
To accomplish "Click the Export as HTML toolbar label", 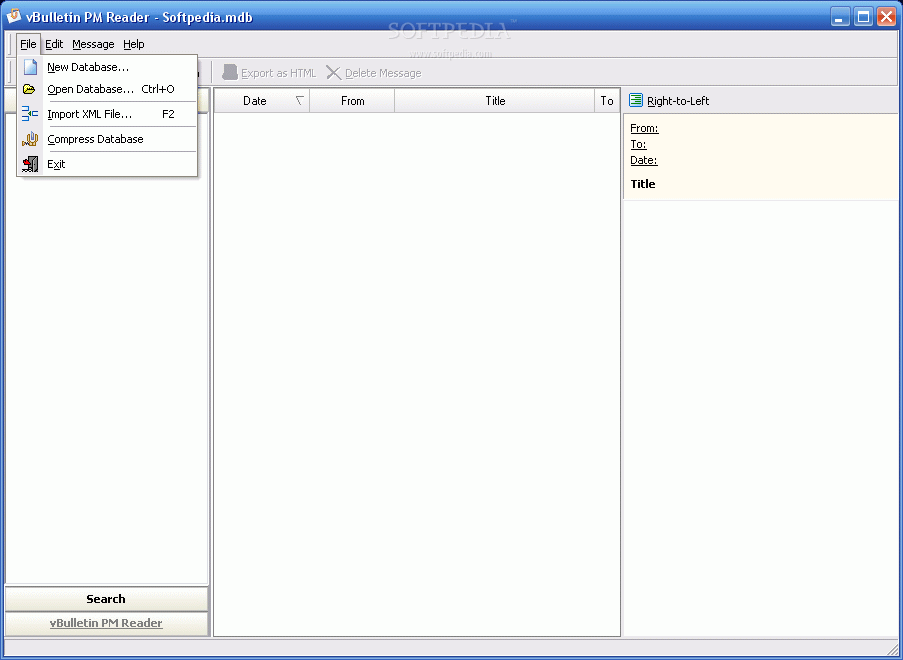I will tap(279, 73).
